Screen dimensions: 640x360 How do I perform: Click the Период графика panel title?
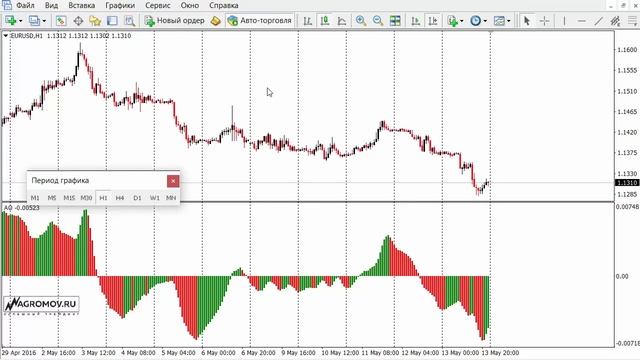pyautogui.click(x=60, y=180)
